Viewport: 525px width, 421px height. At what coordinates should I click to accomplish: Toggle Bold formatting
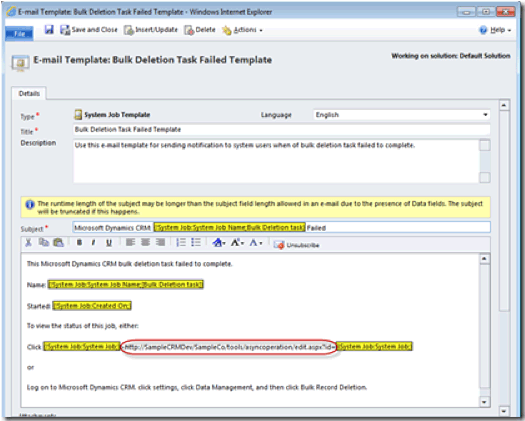[x=79, y=242]
